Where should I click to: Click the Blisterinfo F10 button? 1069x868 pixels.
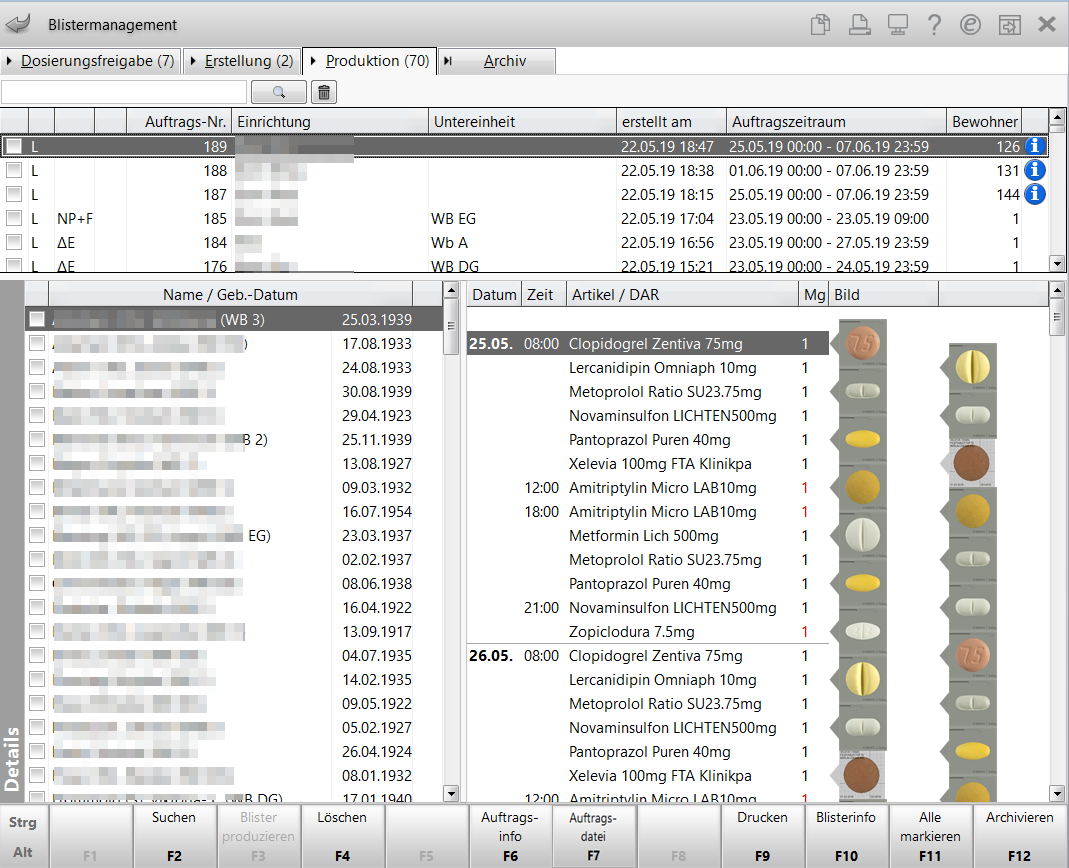click(x=846, y=836)
